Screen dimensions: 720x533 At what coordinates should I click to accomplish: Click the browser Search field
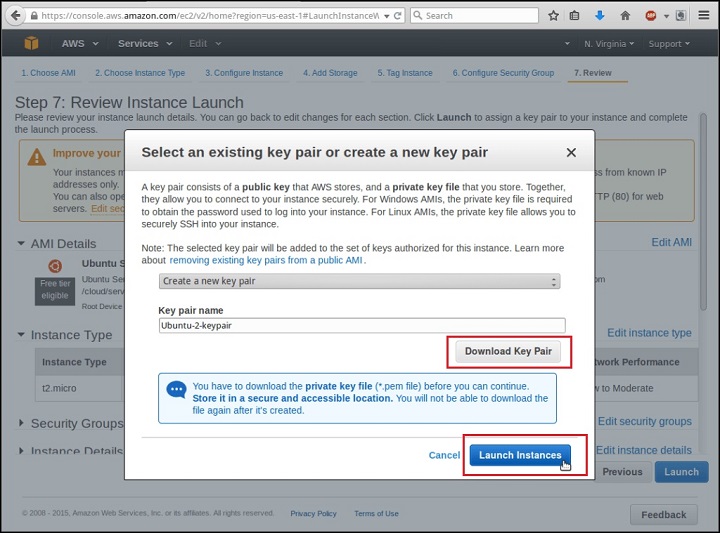[474, 16]
